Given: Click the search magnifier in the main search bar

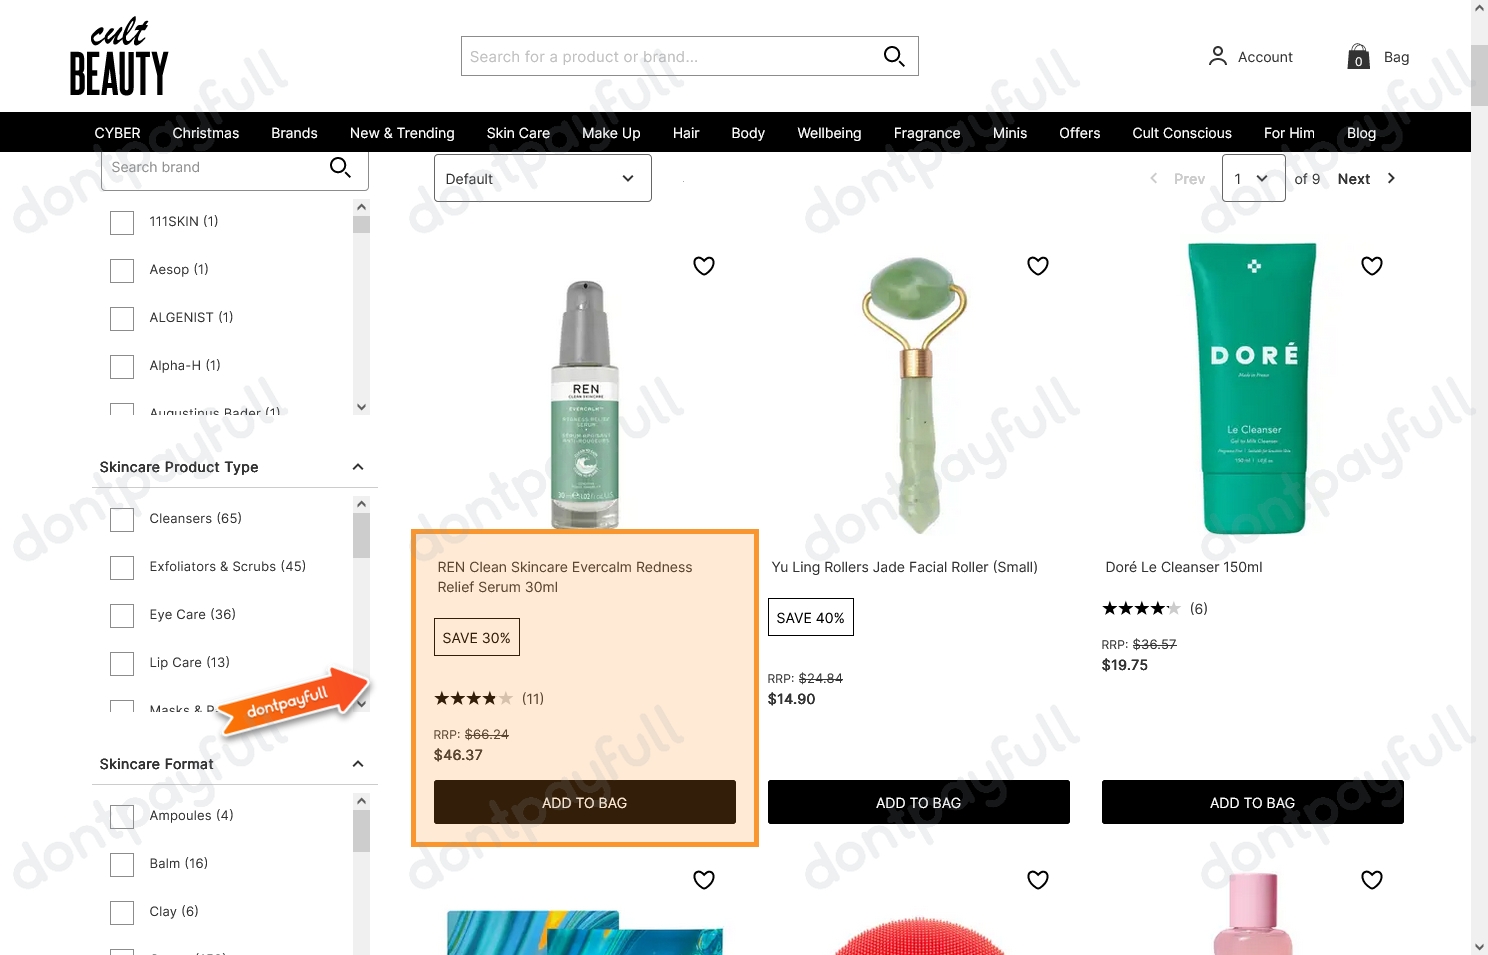Looking at the screenshot, I should click(893, 56).
